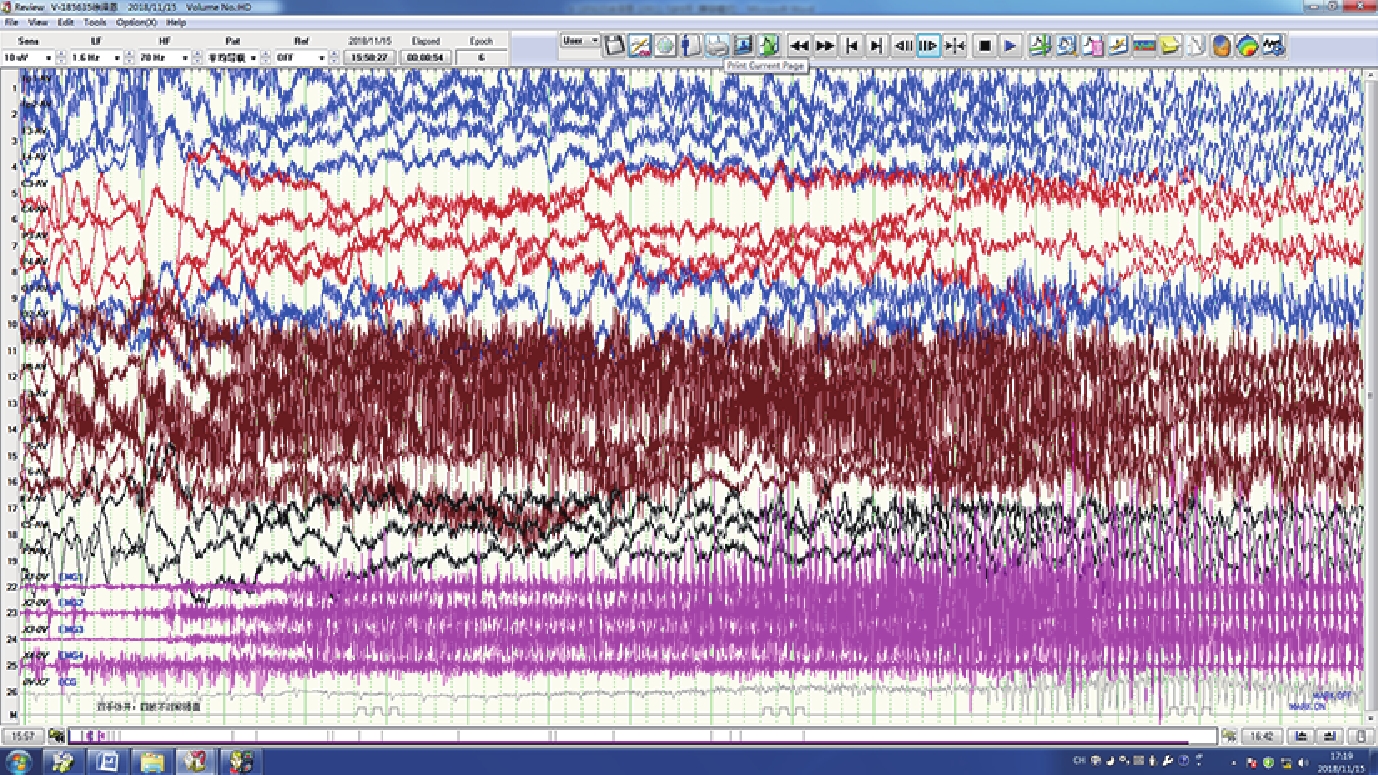This screenshot has width=1378, height=775.
Task: Click the recording timeline bar at bottom
Action: click(650, 736)
